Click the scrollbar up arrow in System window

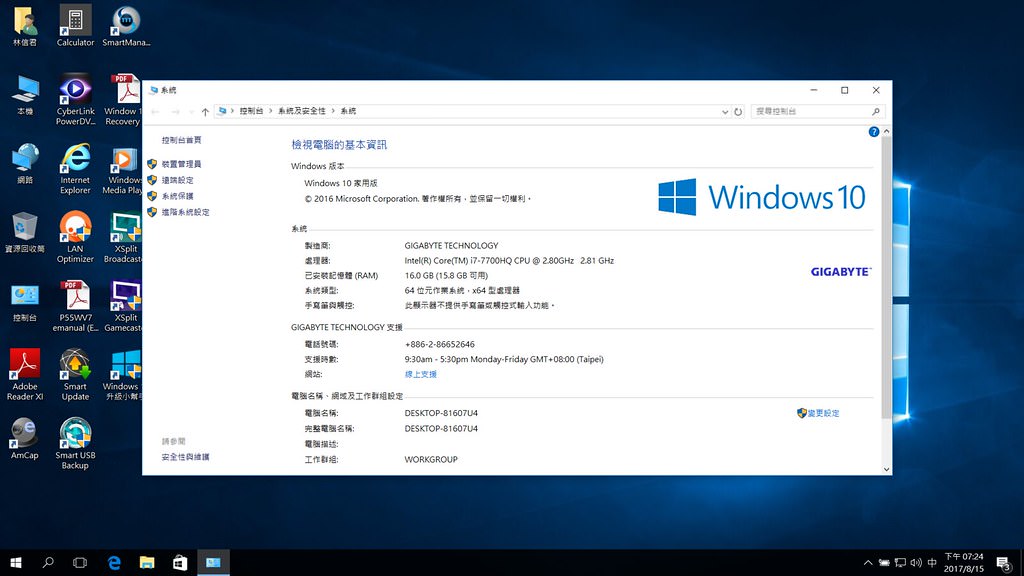pos(886,132)
